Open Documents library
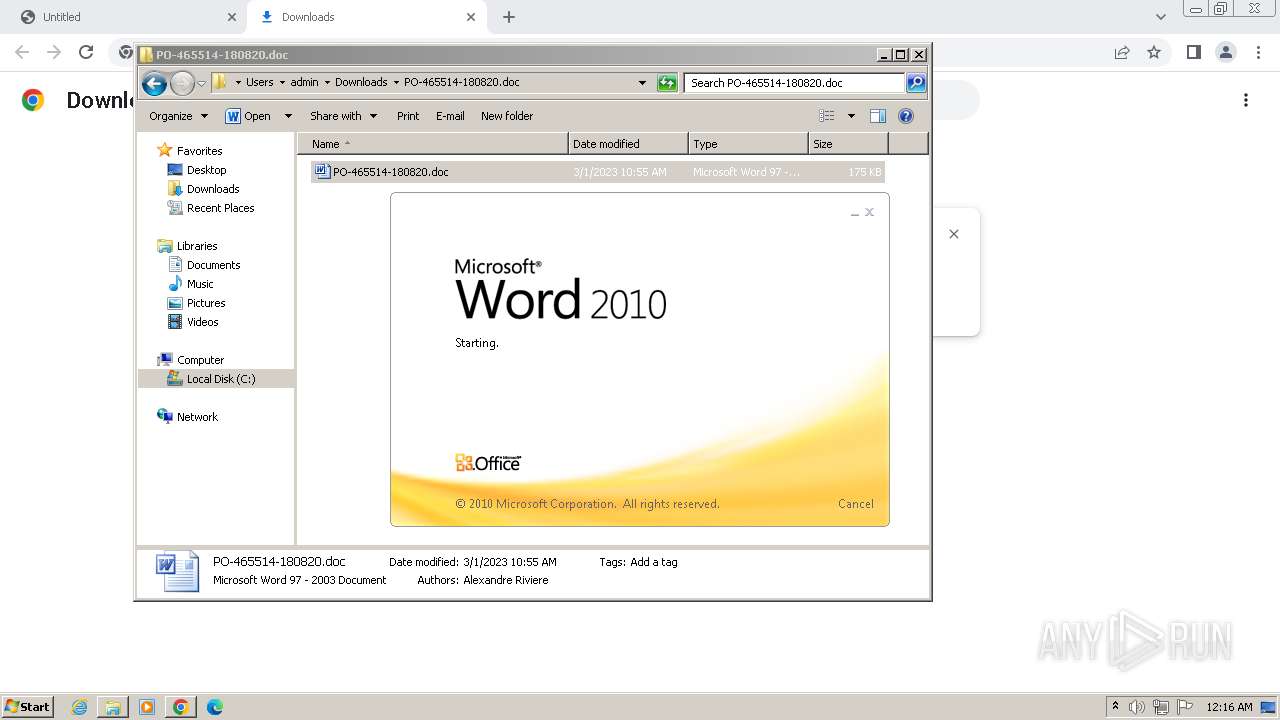 coord(213,265)
